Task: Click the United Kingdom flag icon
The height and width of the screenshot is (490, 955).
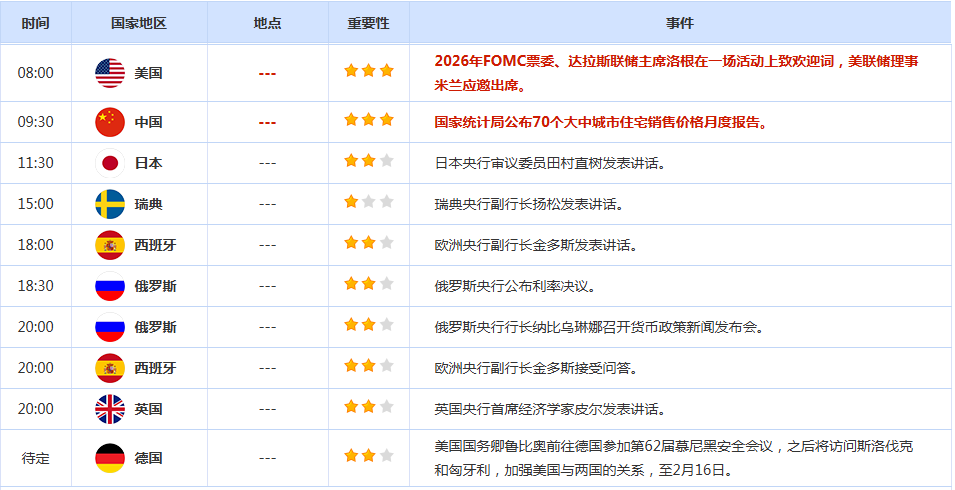Action: (109, 409)
